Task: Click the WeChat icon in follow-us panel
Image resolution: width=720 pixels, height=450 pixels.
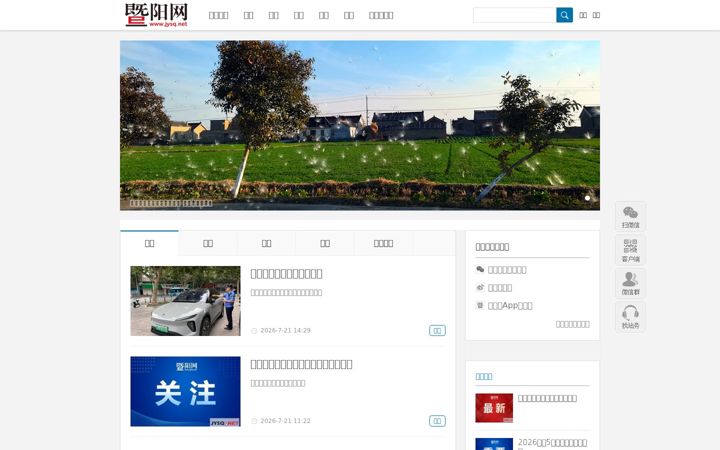Action: click(x=480, y=270)
